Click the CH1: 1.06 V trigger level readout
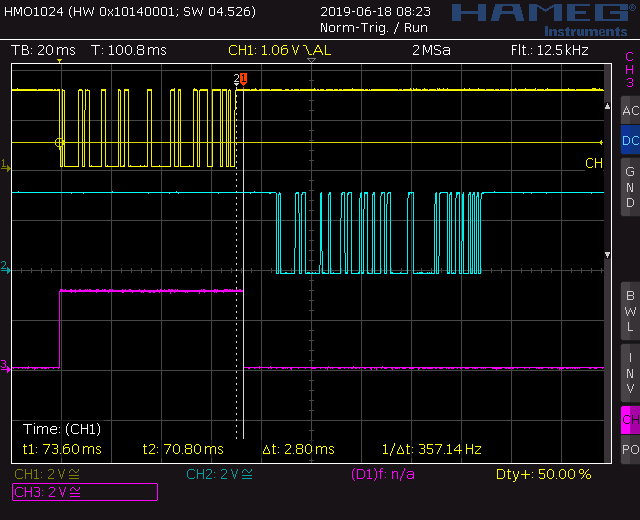Viewport: 640px width, 520px height. point(265,50)
